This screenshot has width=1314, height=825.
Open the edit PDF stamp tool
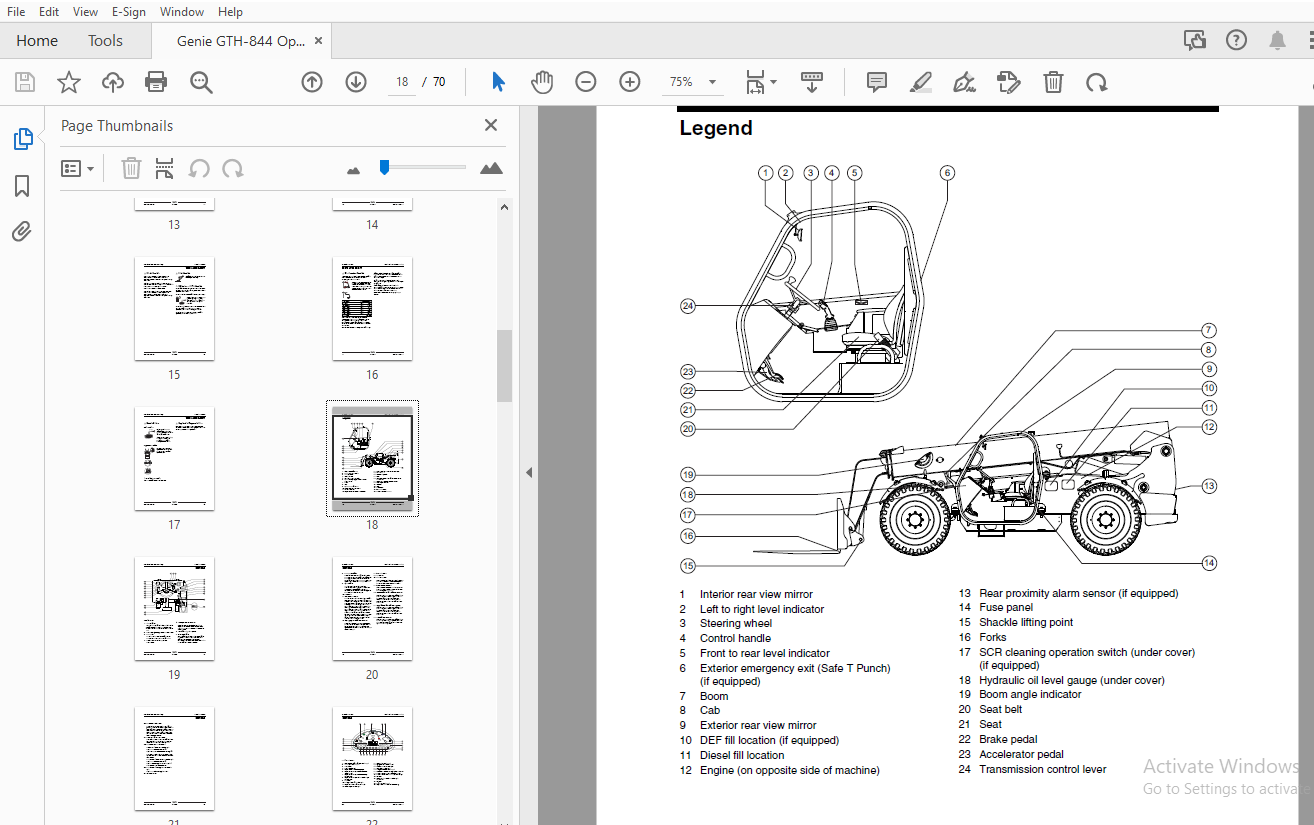click(1008, 82)
